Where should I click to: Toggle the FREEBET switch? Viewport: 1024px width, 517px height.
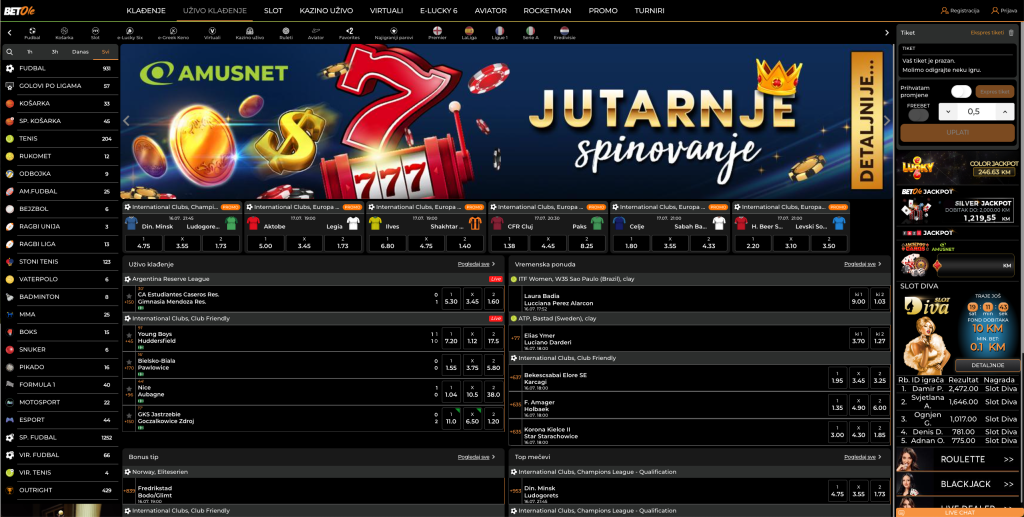coord(918,116)
